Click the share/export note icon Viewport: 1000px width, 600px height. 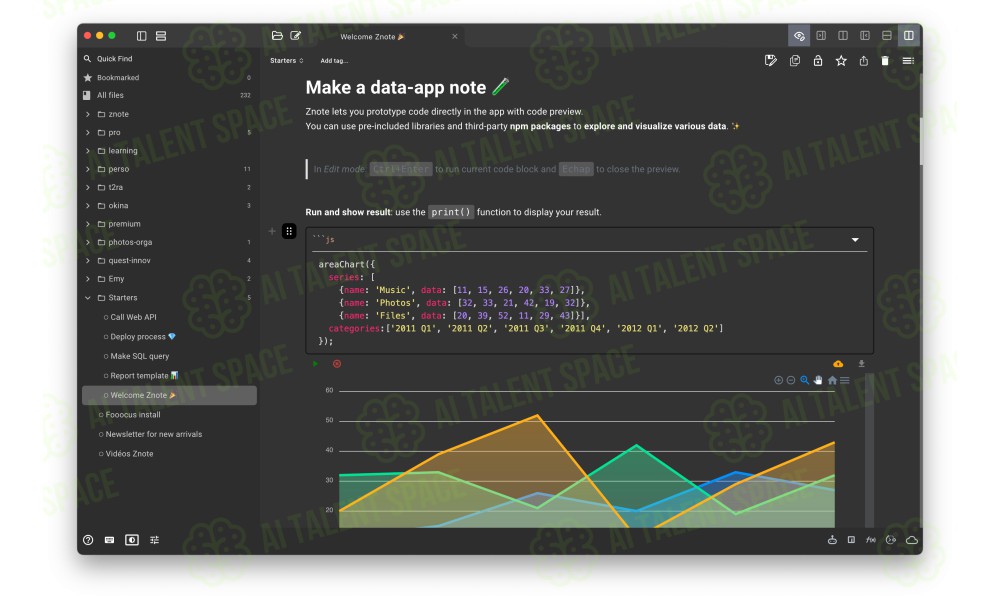click(x=864, y=61)
